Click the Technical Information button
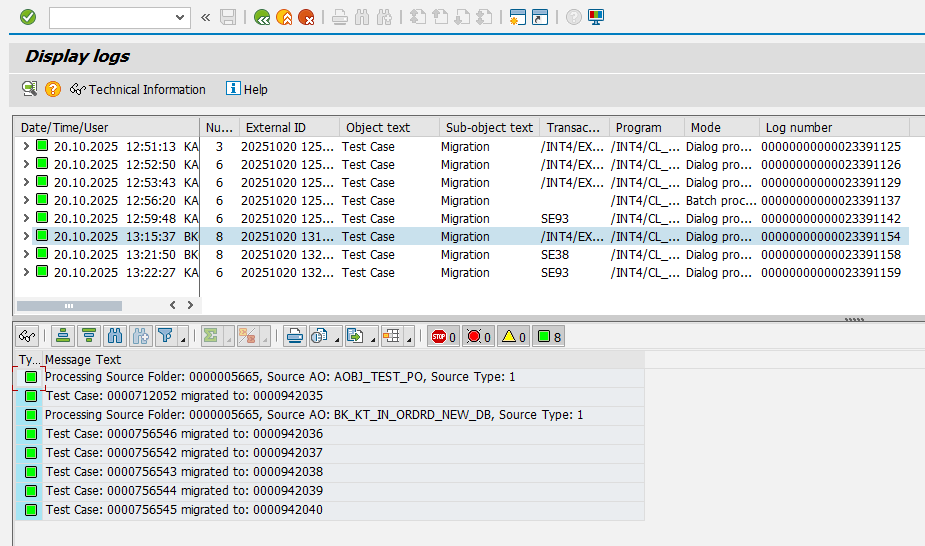This screenshot has height=546, width=925. click(138, 90)
